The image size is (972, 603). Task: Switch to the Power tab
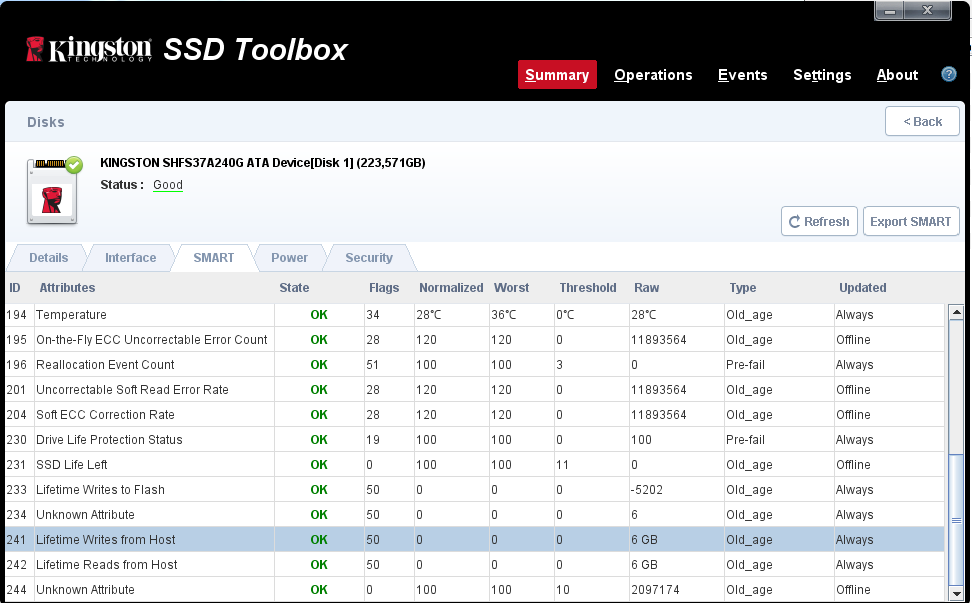[289, 258]
